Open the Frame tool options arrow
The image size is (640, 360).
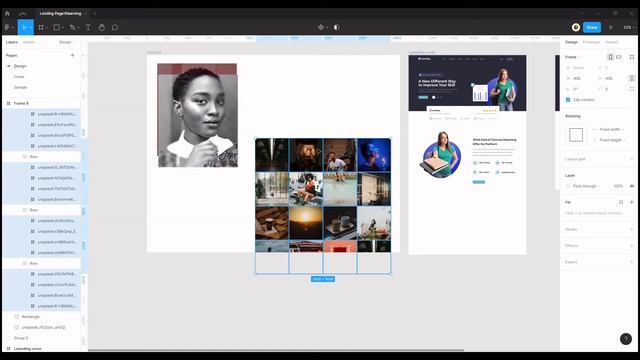(x=47, y=28)
